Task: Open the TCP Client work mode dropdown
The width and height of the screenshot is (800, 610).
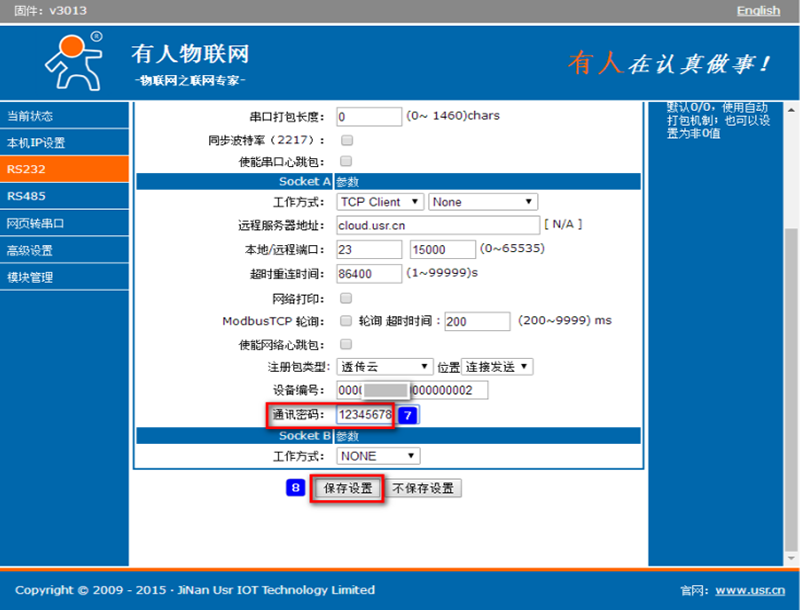Action: [380, 202]
